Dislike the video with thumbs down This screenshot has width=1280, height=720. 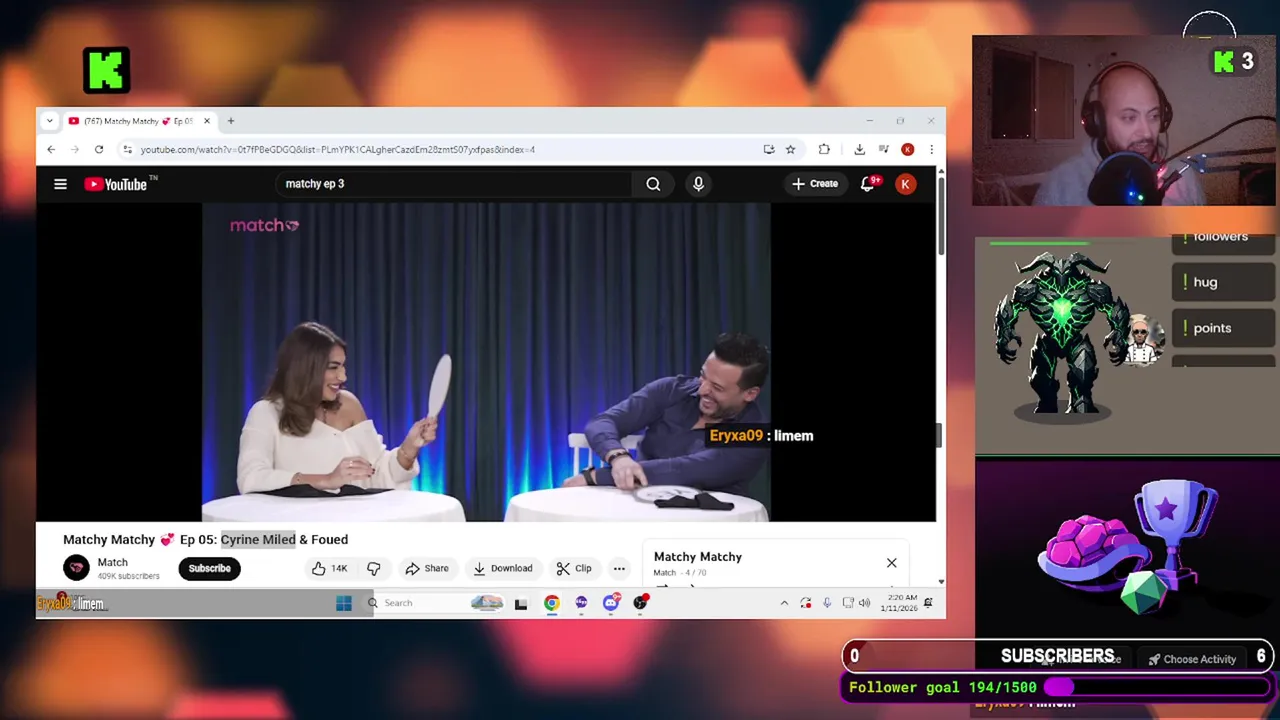click(x=373, y=568)
